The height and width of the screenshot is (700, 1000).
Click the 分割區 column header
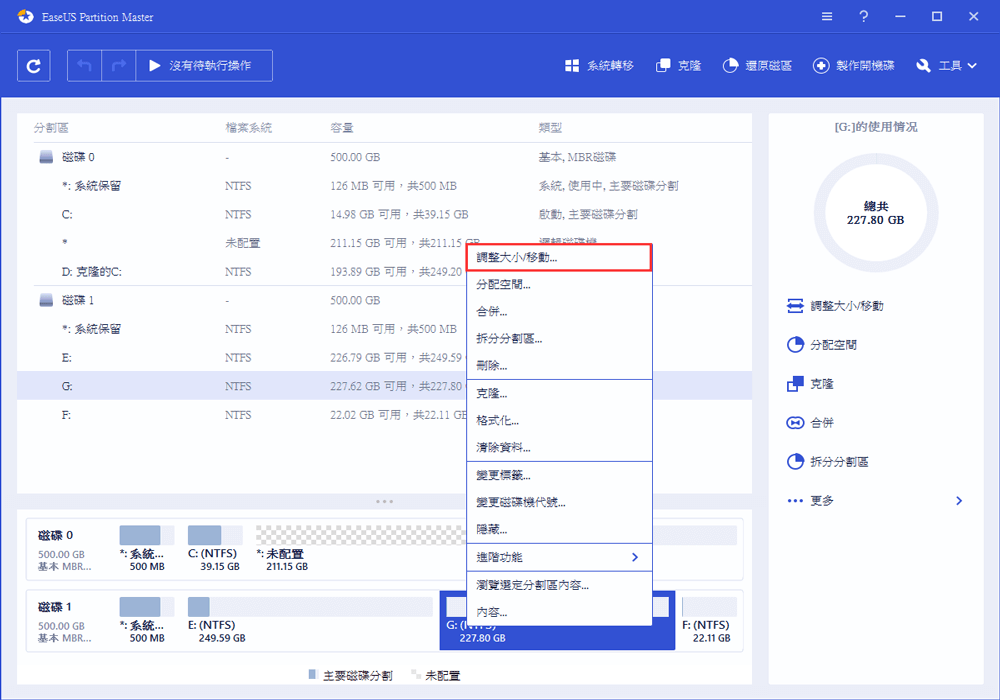click(51, 128)
